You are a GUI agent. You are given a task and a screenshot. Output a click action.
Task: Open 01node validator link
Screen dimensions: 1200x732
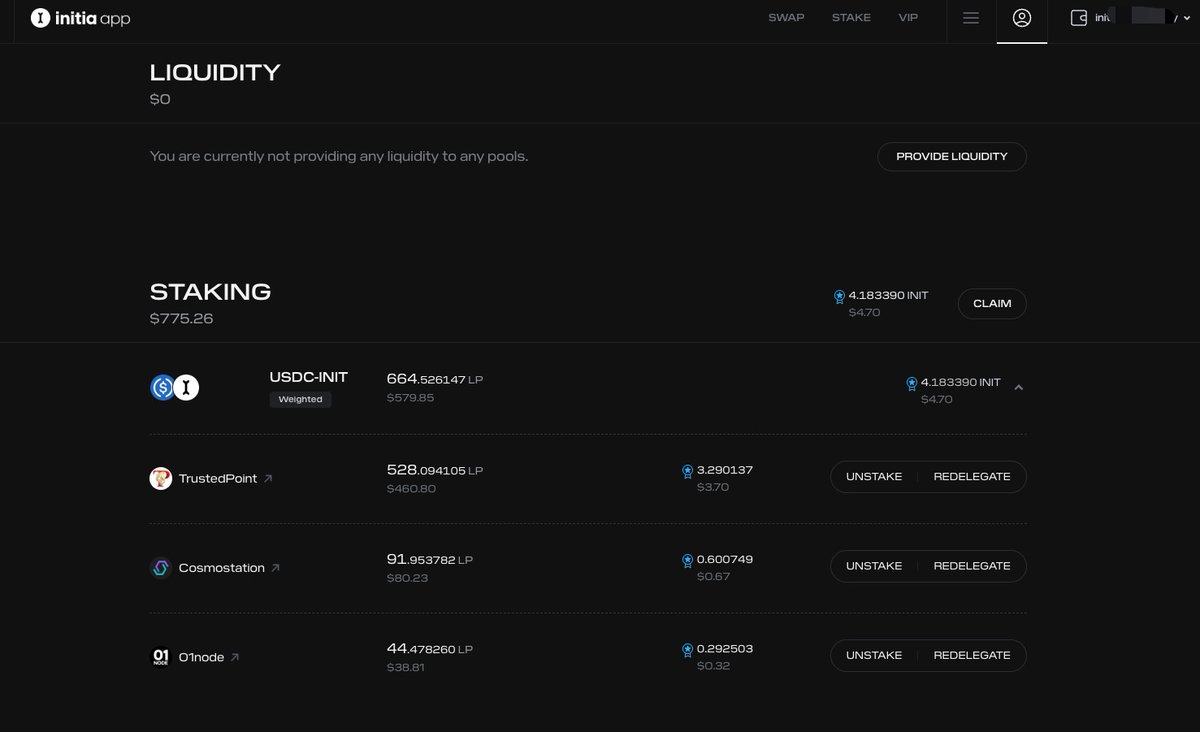[202, 657]
